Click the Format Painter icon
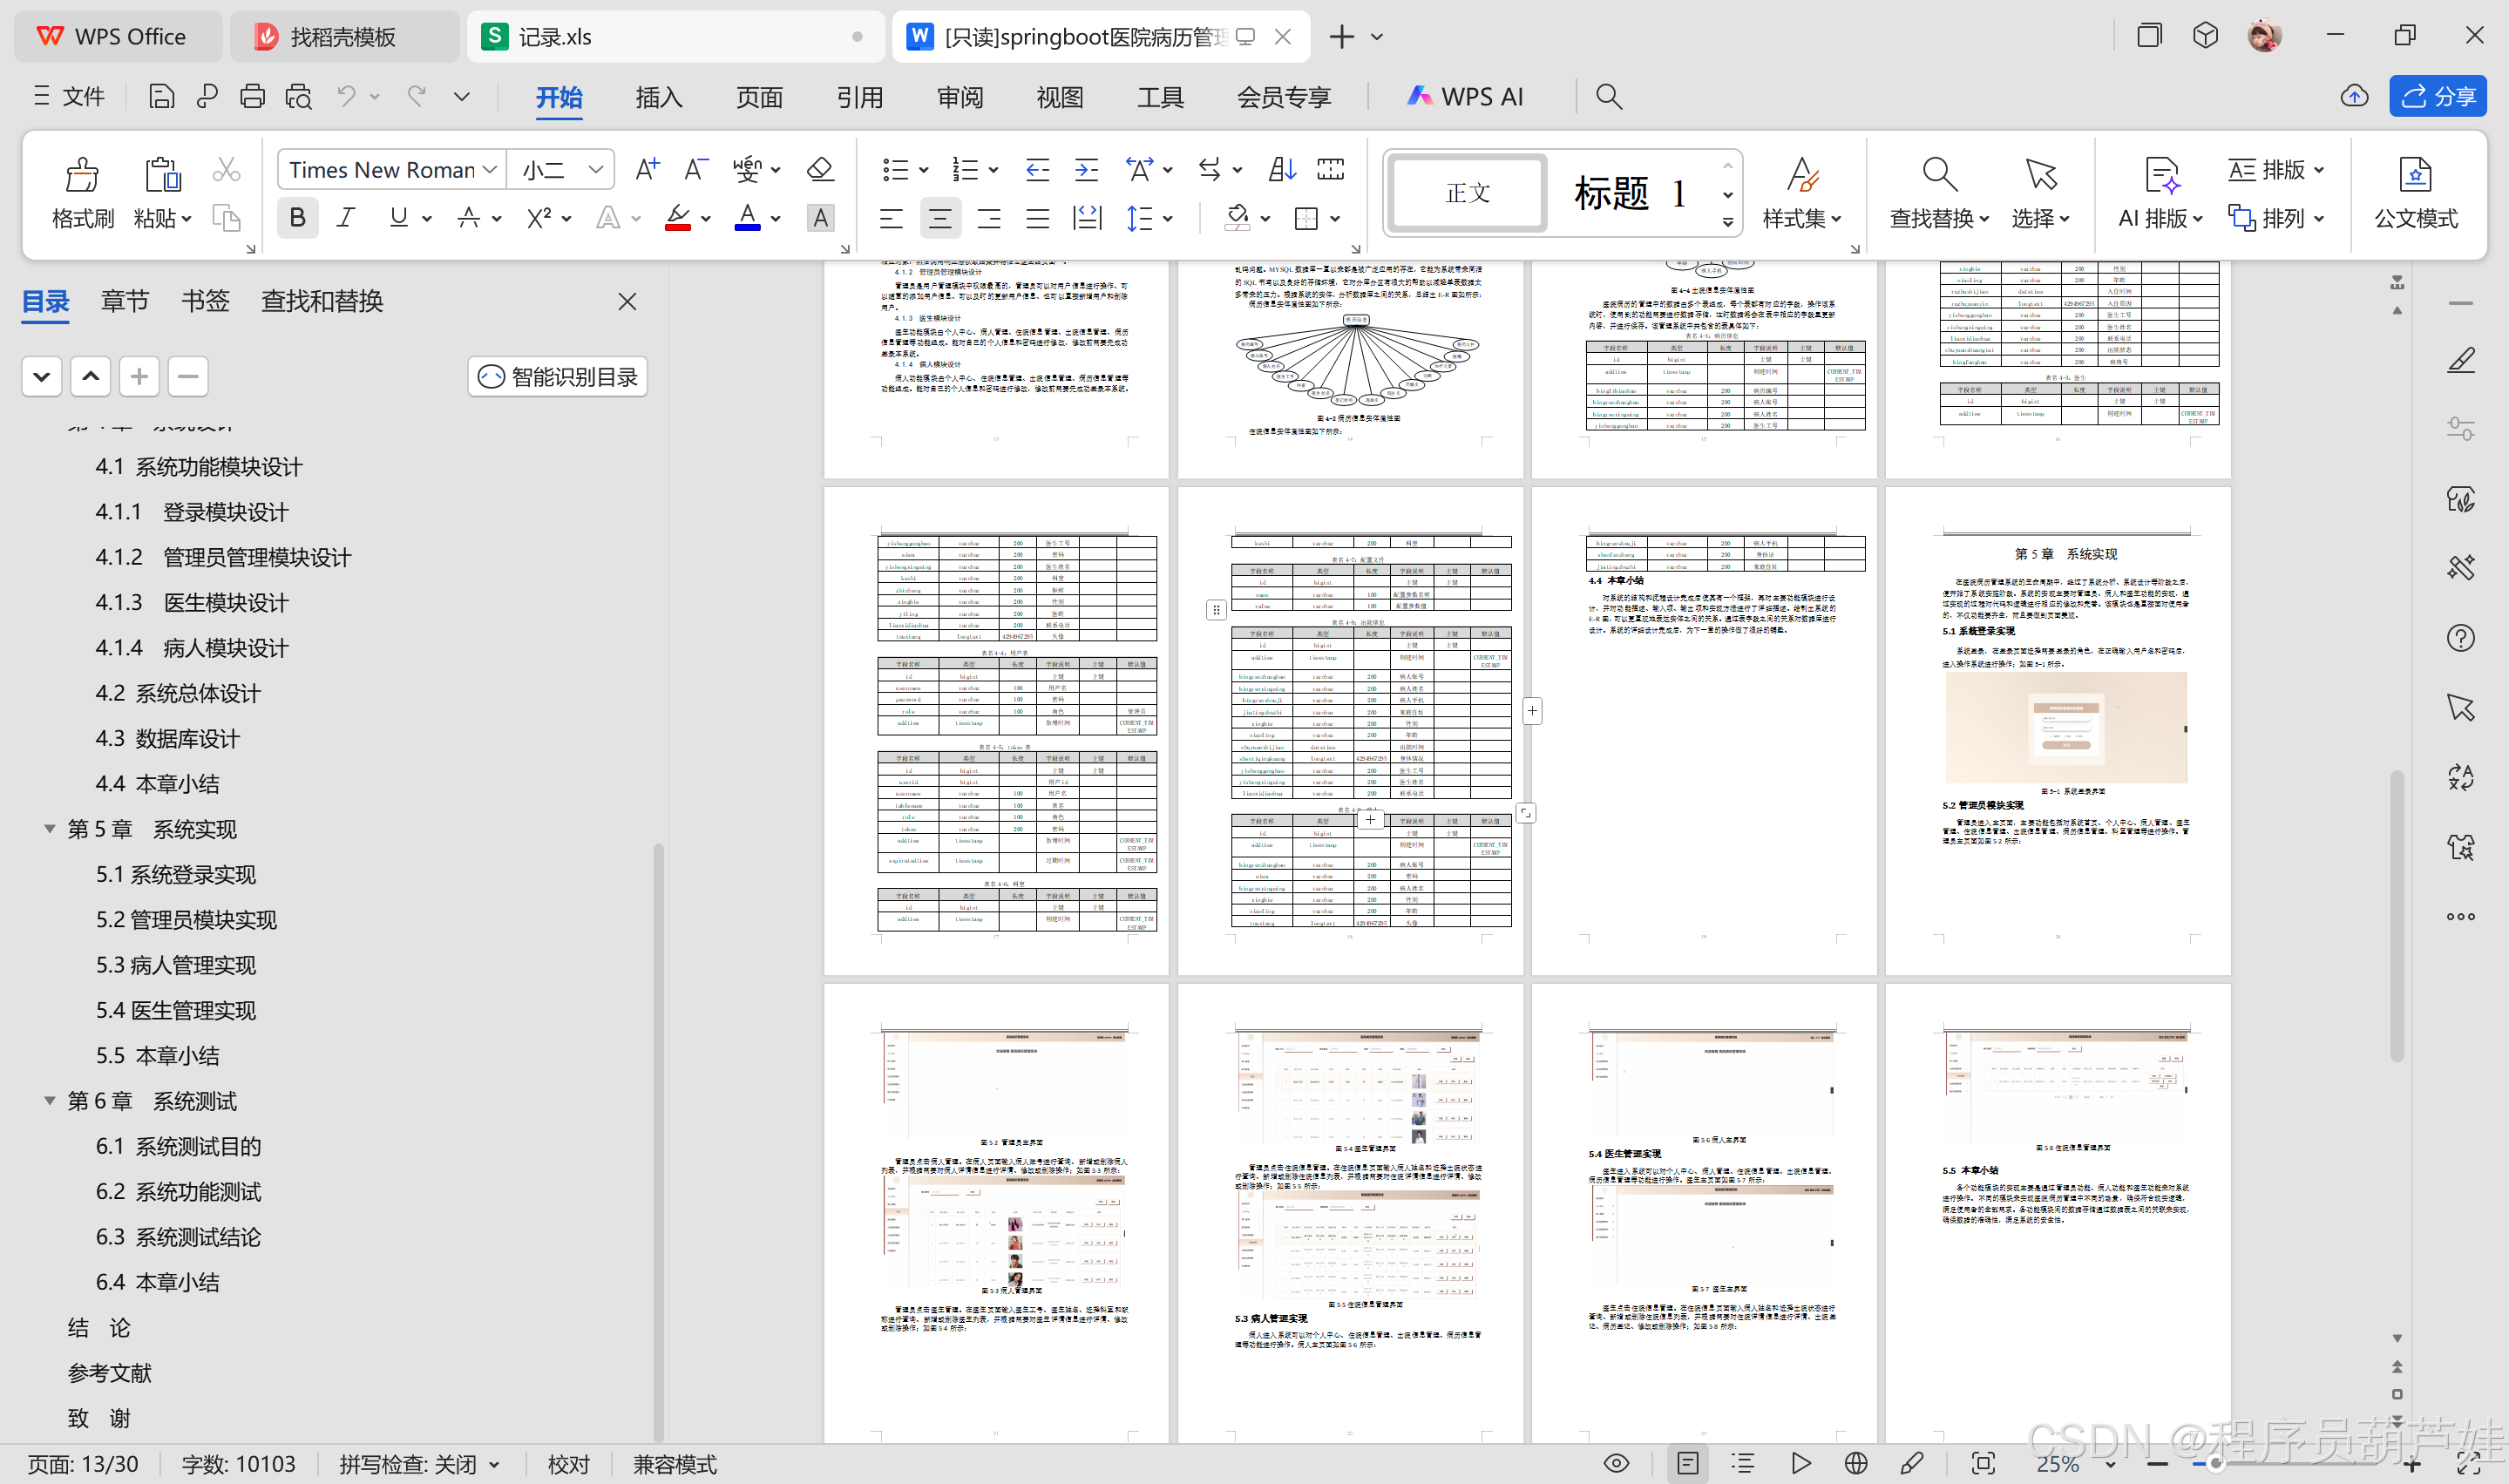 click(82, 176)
